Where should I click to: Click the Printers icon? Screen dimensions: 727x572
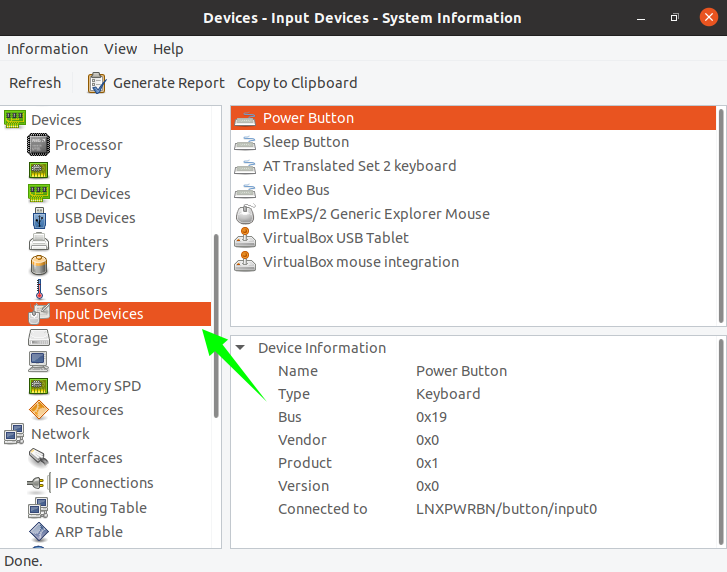click(39, 242)
